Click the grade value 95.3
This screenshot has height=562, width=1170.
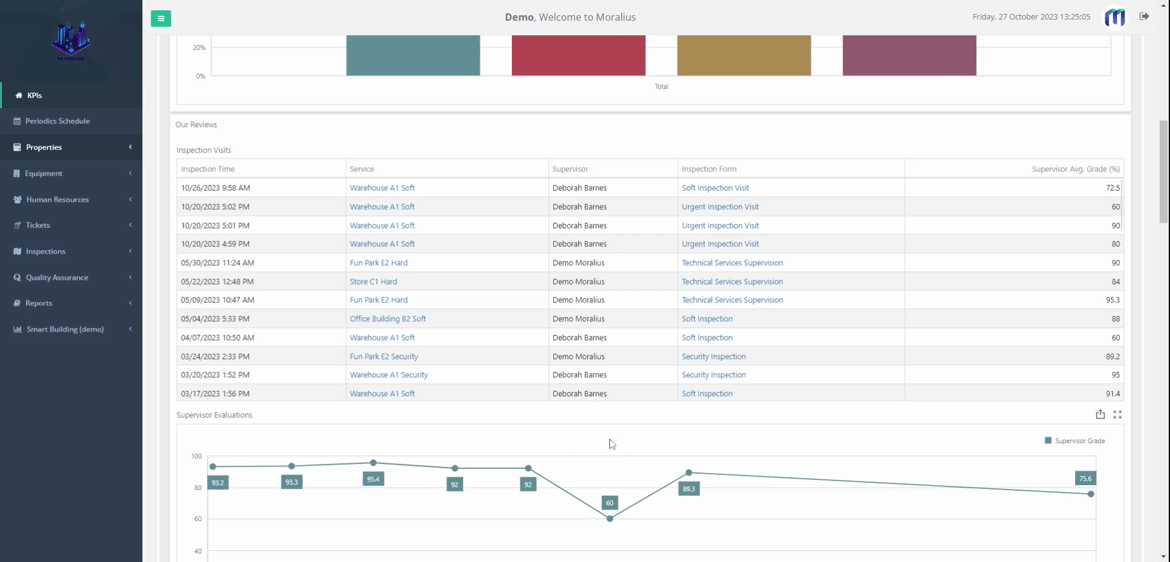[x=1113, y=300]
